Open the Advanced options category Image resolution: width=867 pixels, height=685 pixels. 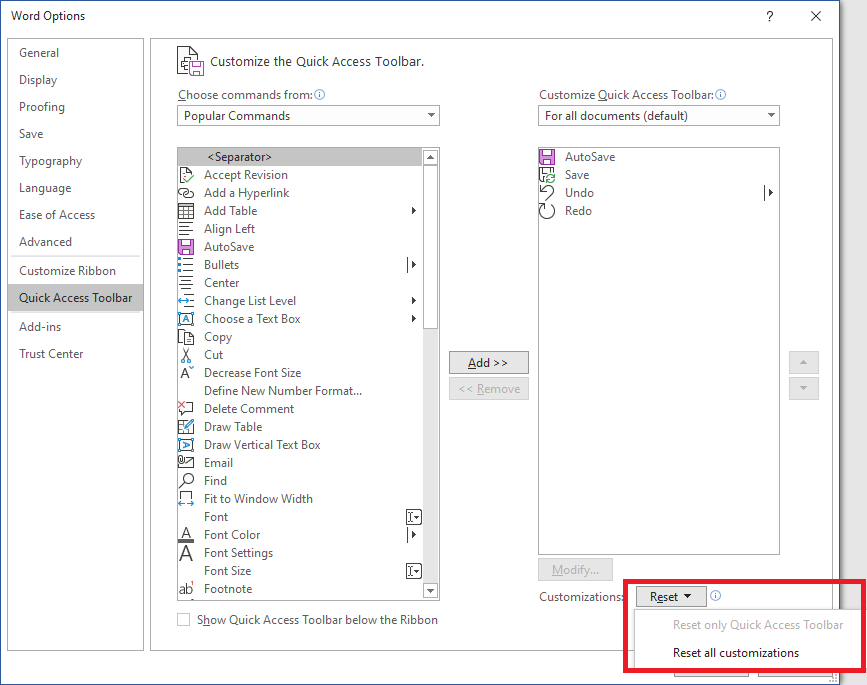[75, 242]
